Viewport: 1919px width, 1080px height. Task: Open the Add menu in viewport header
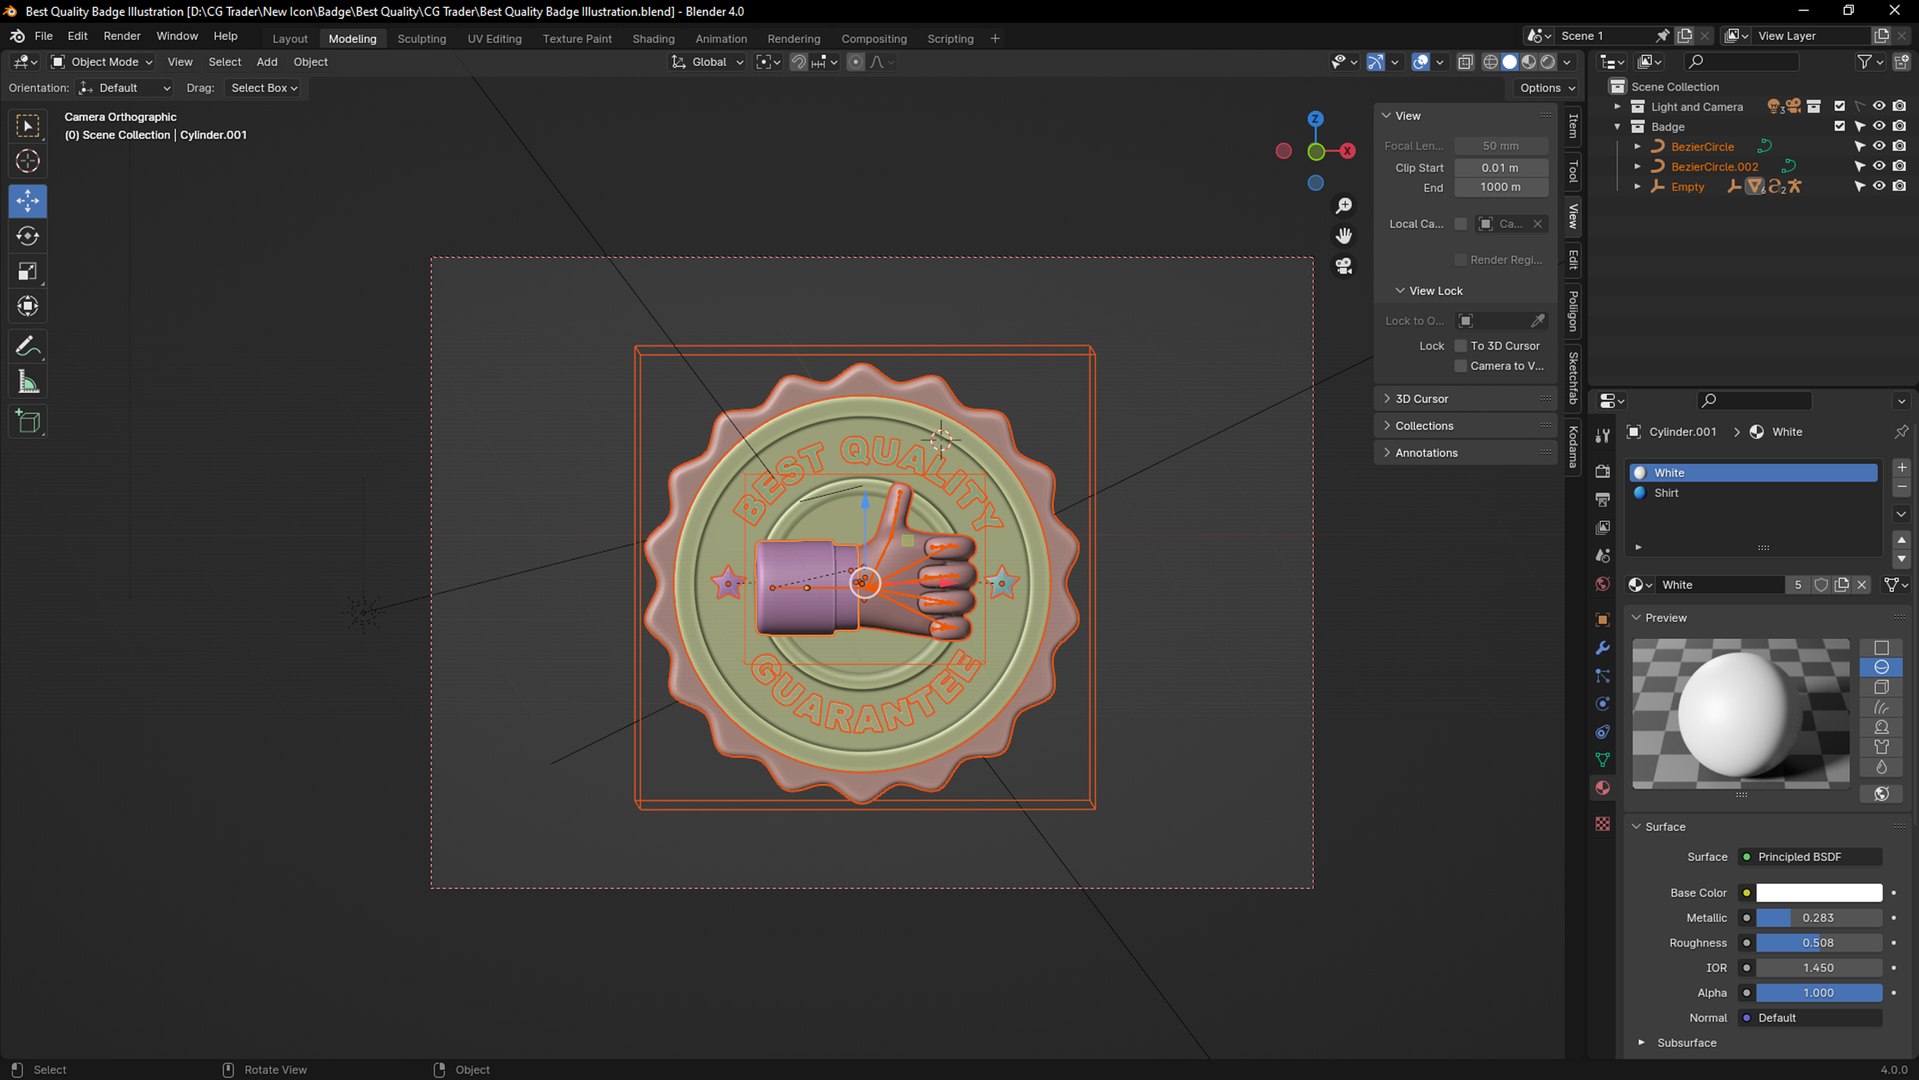click(x=267, y=62)
